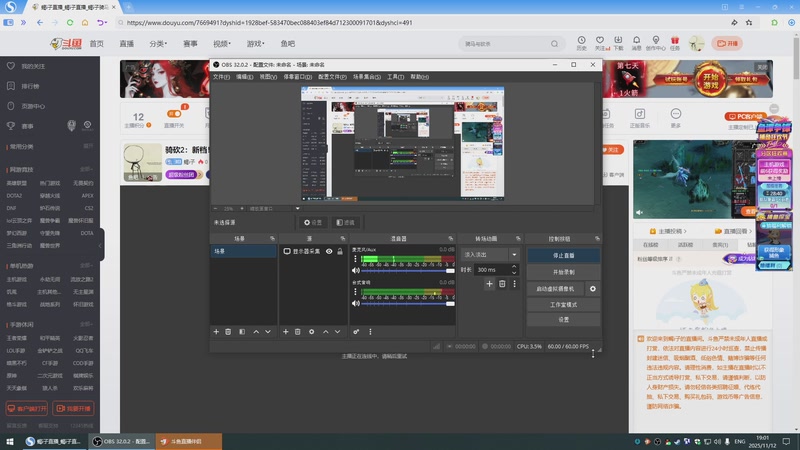Open virtual camera settings gear
This screenshot has width=800, height=450.
click(592, 289)
